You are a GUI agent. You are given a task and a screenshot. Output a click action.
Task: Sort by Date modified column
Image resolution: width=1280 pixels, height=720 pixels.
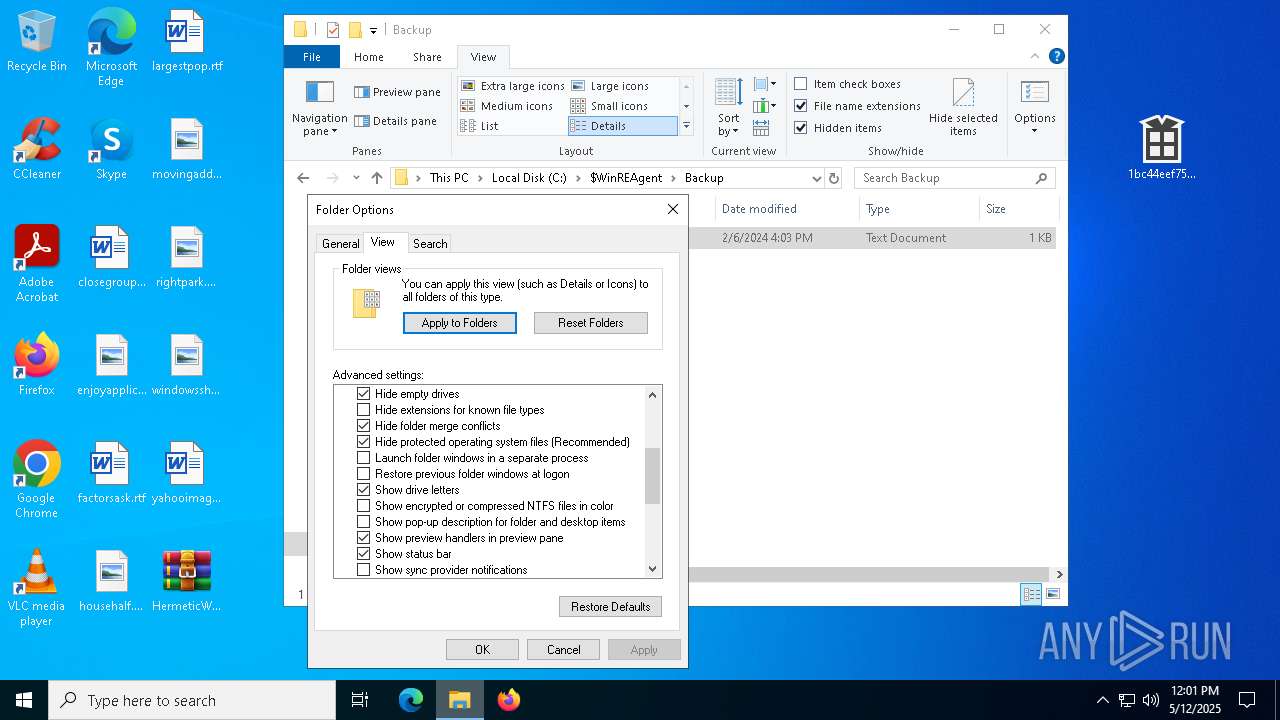787,209
